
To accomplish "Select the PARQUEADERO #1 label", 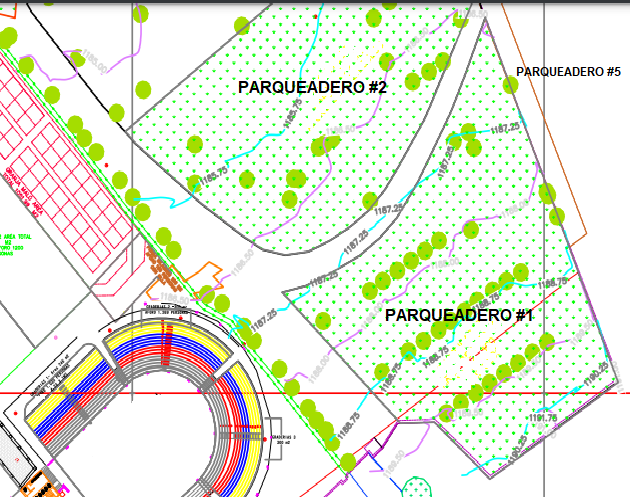I will click(x=460, y=315).
